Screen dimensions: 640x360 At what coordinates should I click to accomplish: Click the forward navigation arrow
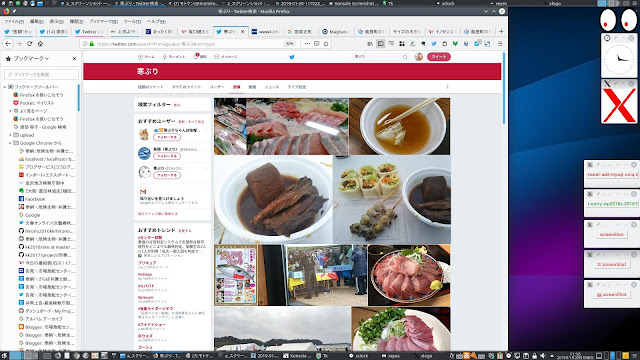tap(19, 44)
